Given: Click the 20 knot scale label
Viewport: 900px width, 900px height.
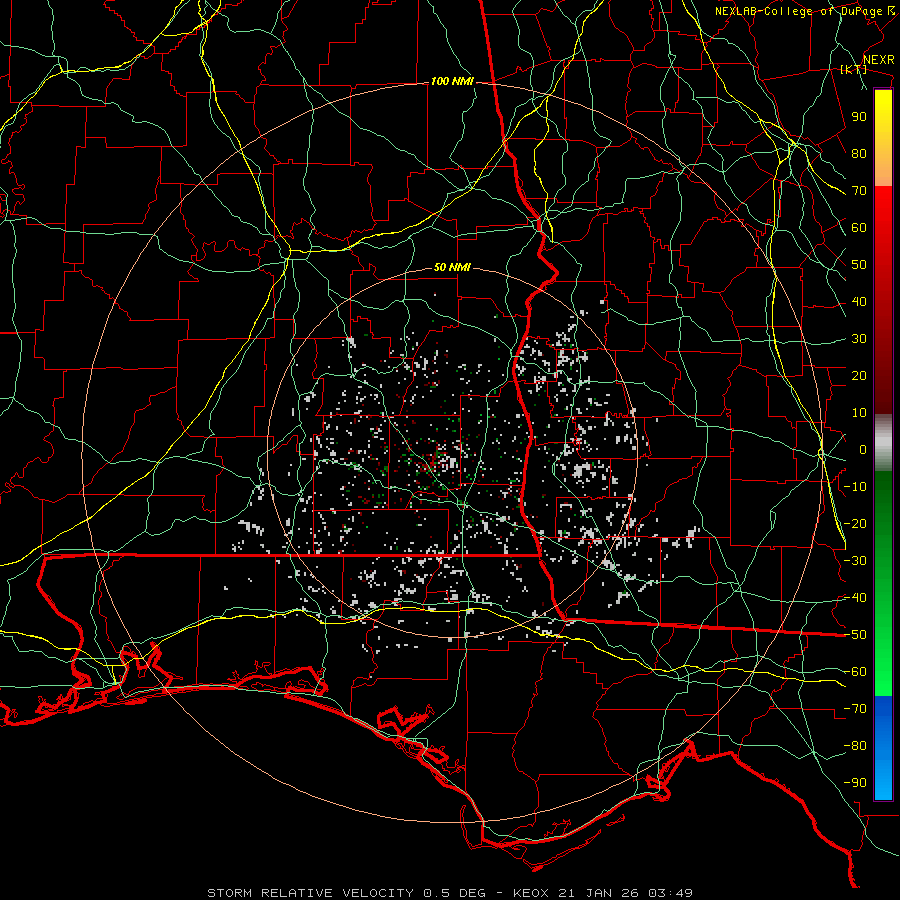Looking at the screenshot, I should [x=859, y=376].
